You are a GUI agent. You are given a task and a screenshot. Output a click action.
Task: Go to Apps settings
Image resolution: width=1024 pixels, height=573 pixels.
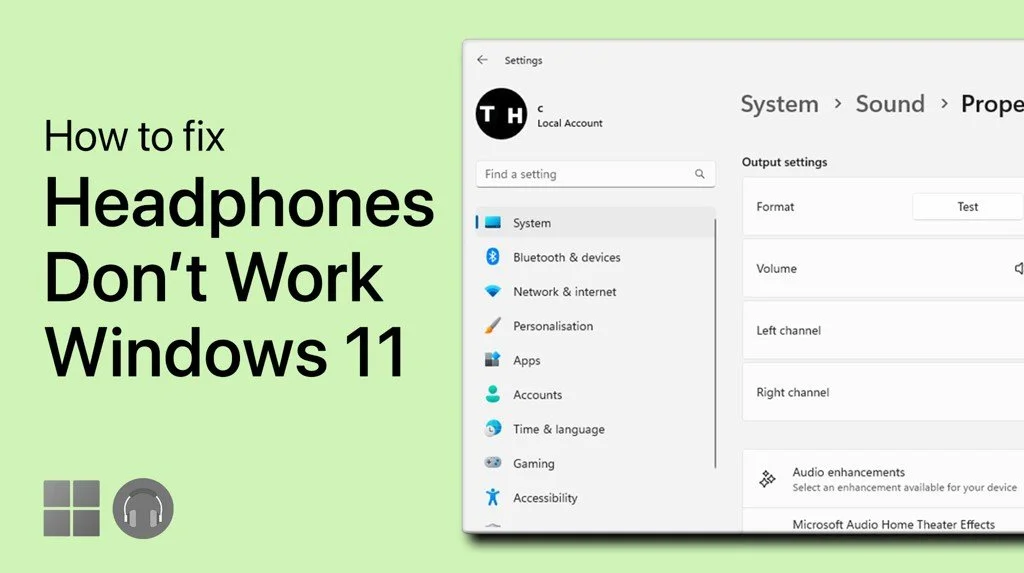[x=595, y=360]
